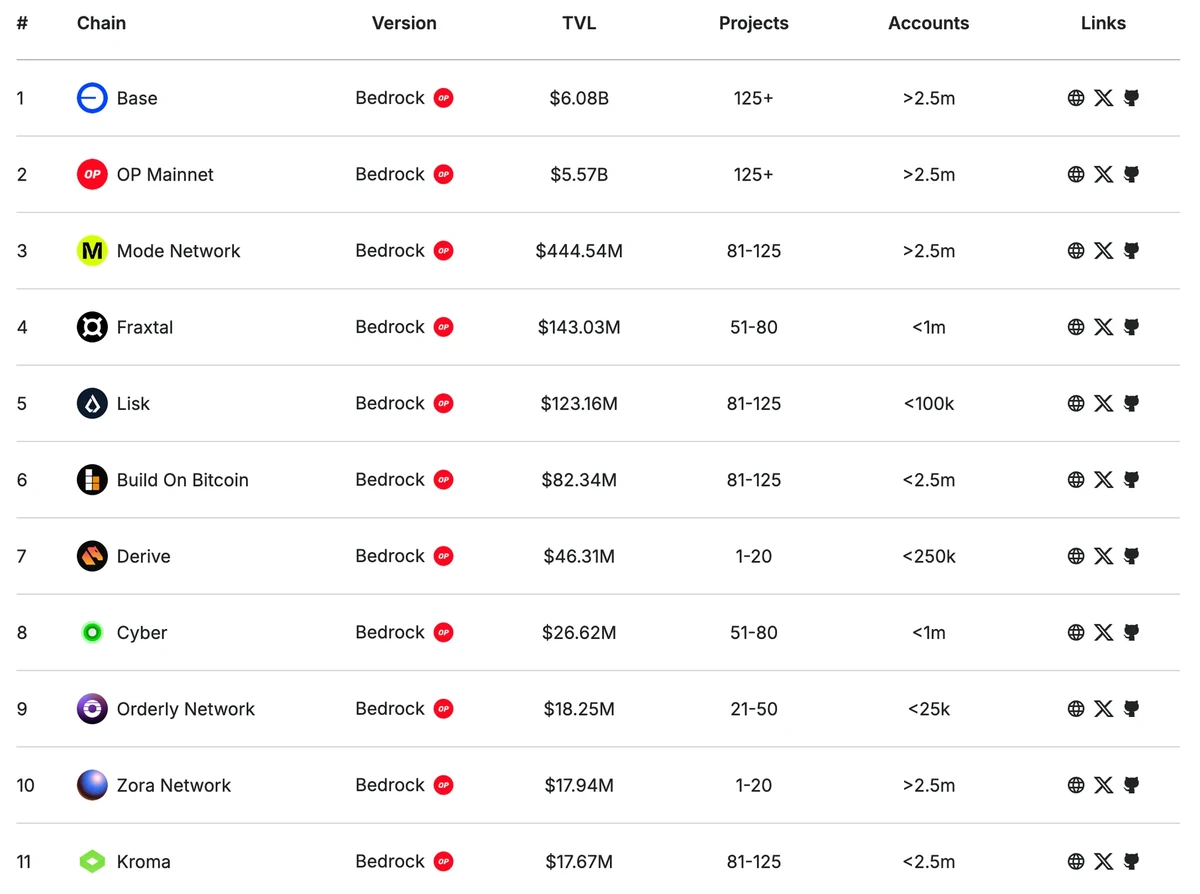The width and height of the screenshot is (1200, 894).
Task: Click the Chain column header
Action: (101, 23)
